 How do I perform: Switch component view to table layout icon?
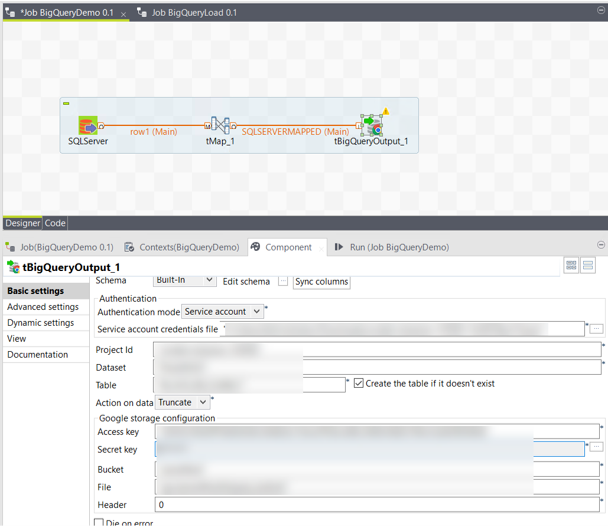(x=571, y=266)
